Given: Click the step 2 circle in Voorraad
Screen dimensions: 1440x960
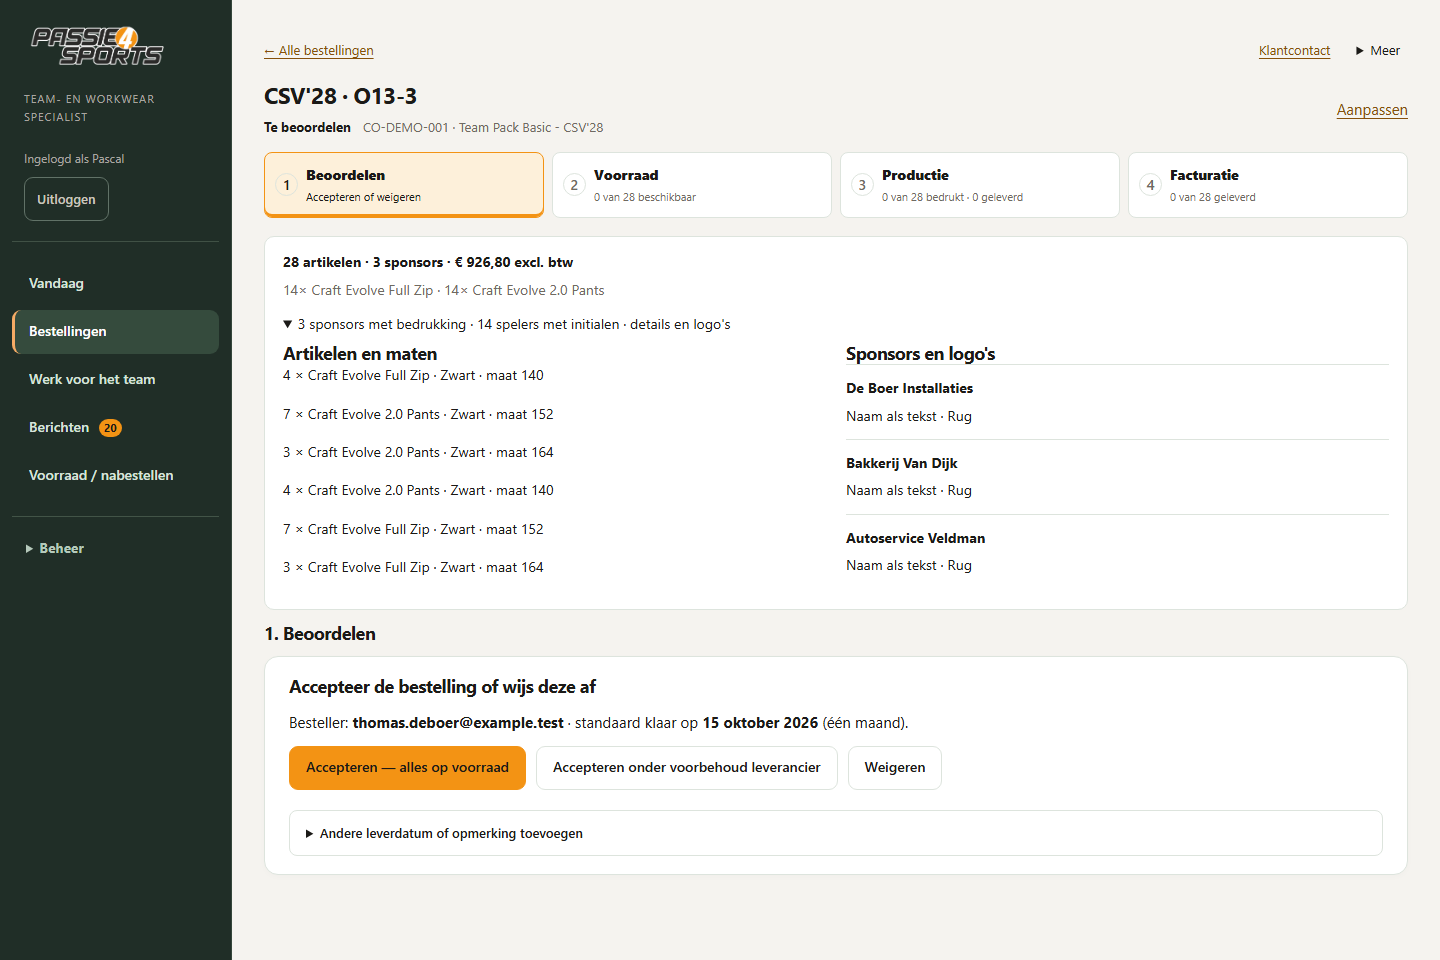Looking at the screenshot, I should point(574,185).
